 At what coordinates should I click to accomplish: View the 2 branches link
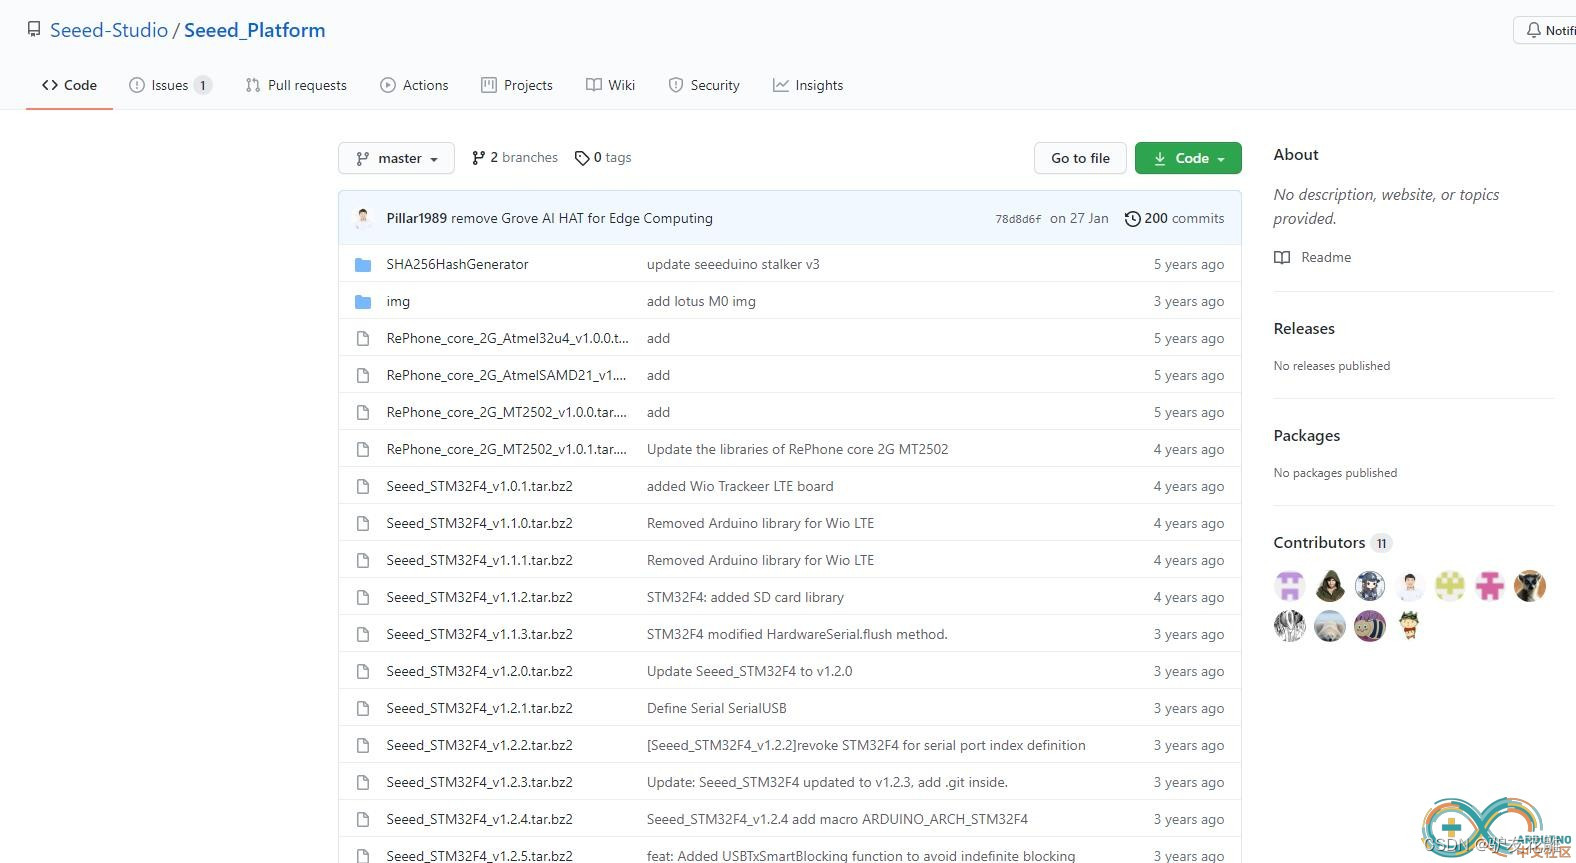click(515, 157)
